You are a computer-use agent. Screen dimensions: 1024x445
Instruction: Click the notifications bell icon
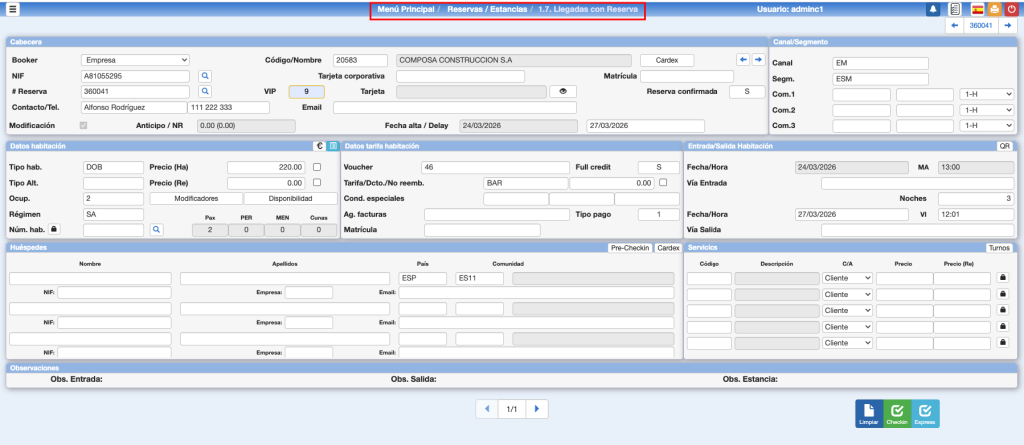932,9
